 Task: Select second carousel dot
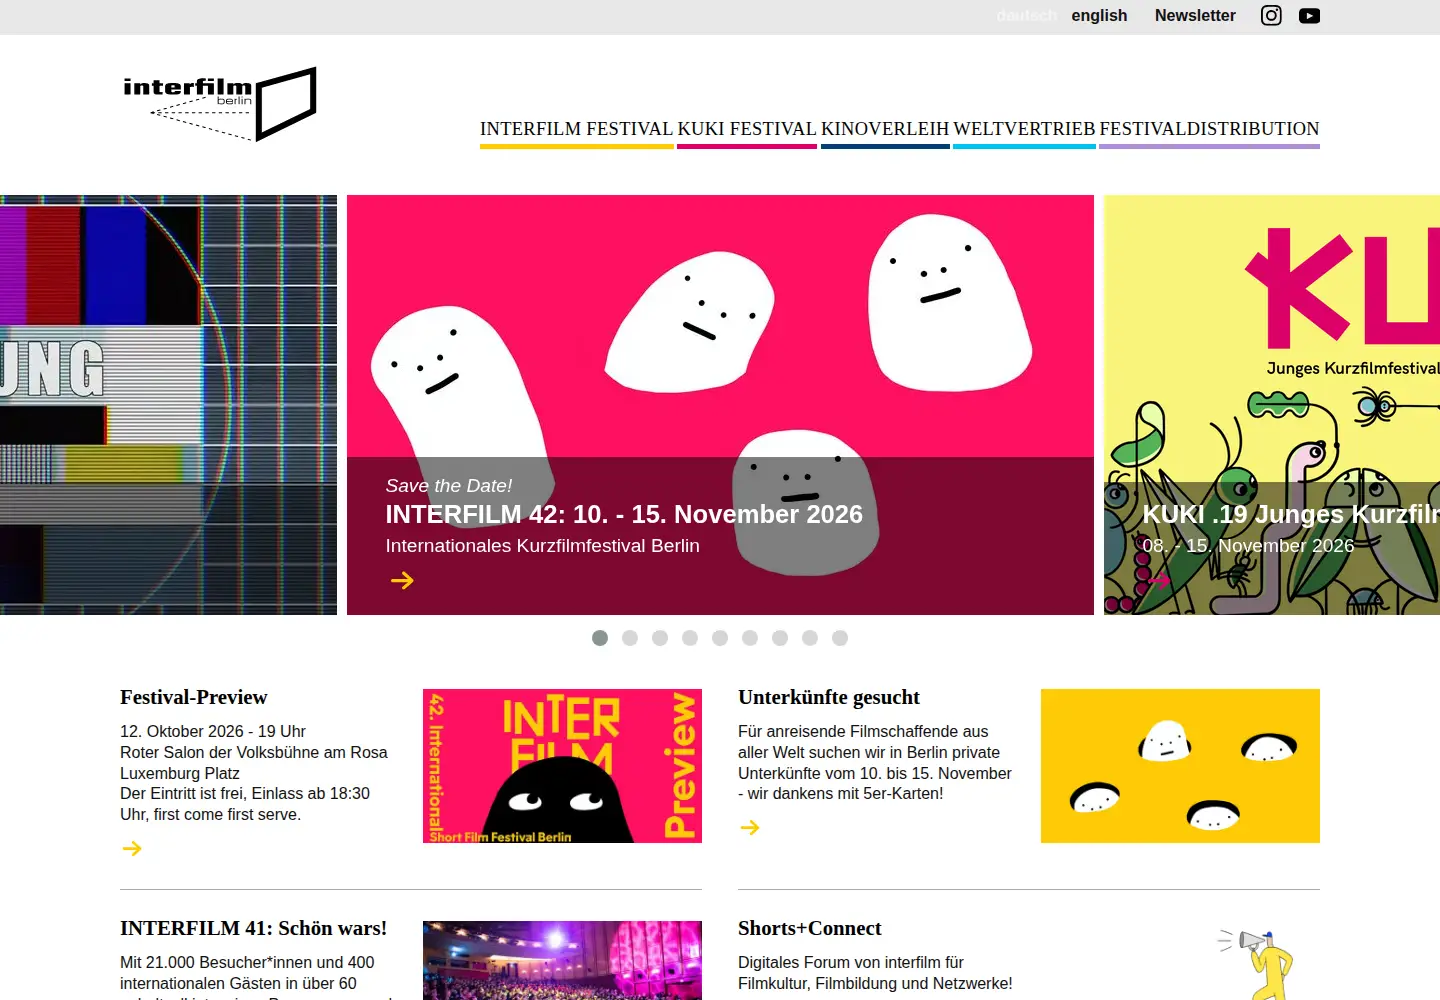[x=630, y=638]
